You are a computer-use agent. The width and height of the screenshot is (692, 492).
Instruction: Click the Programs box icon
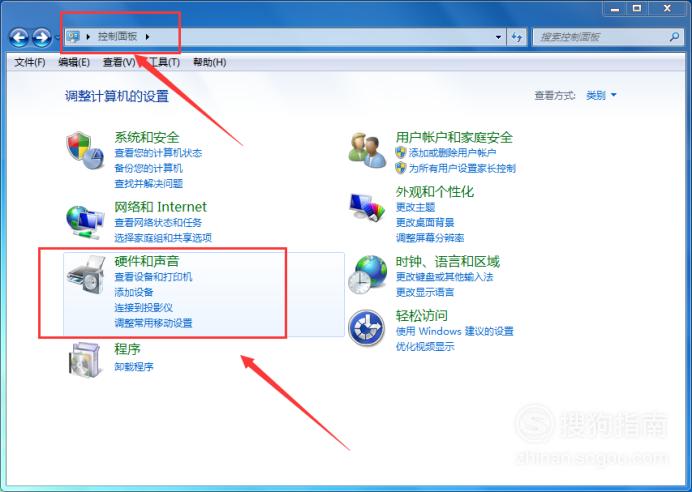click(85, 360)
